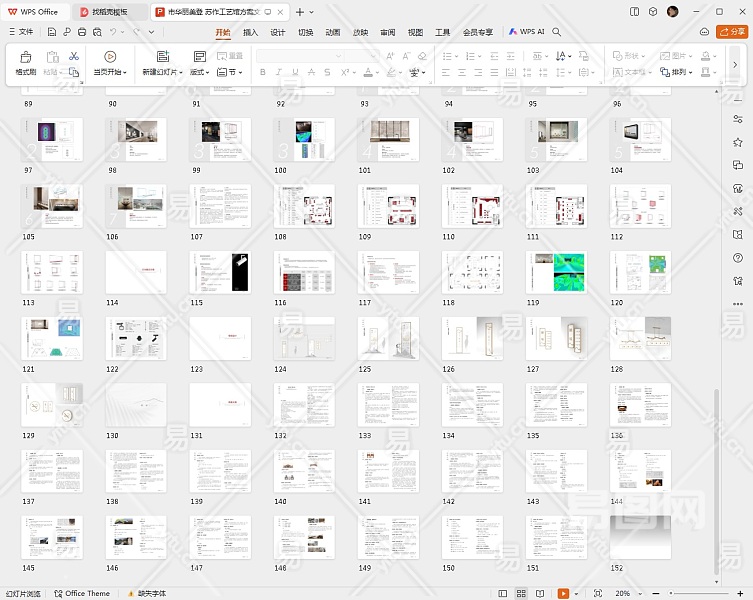Click the reading view icon in status bar
753x600 pixels.
pyautogui.click(x=539, y=594)
